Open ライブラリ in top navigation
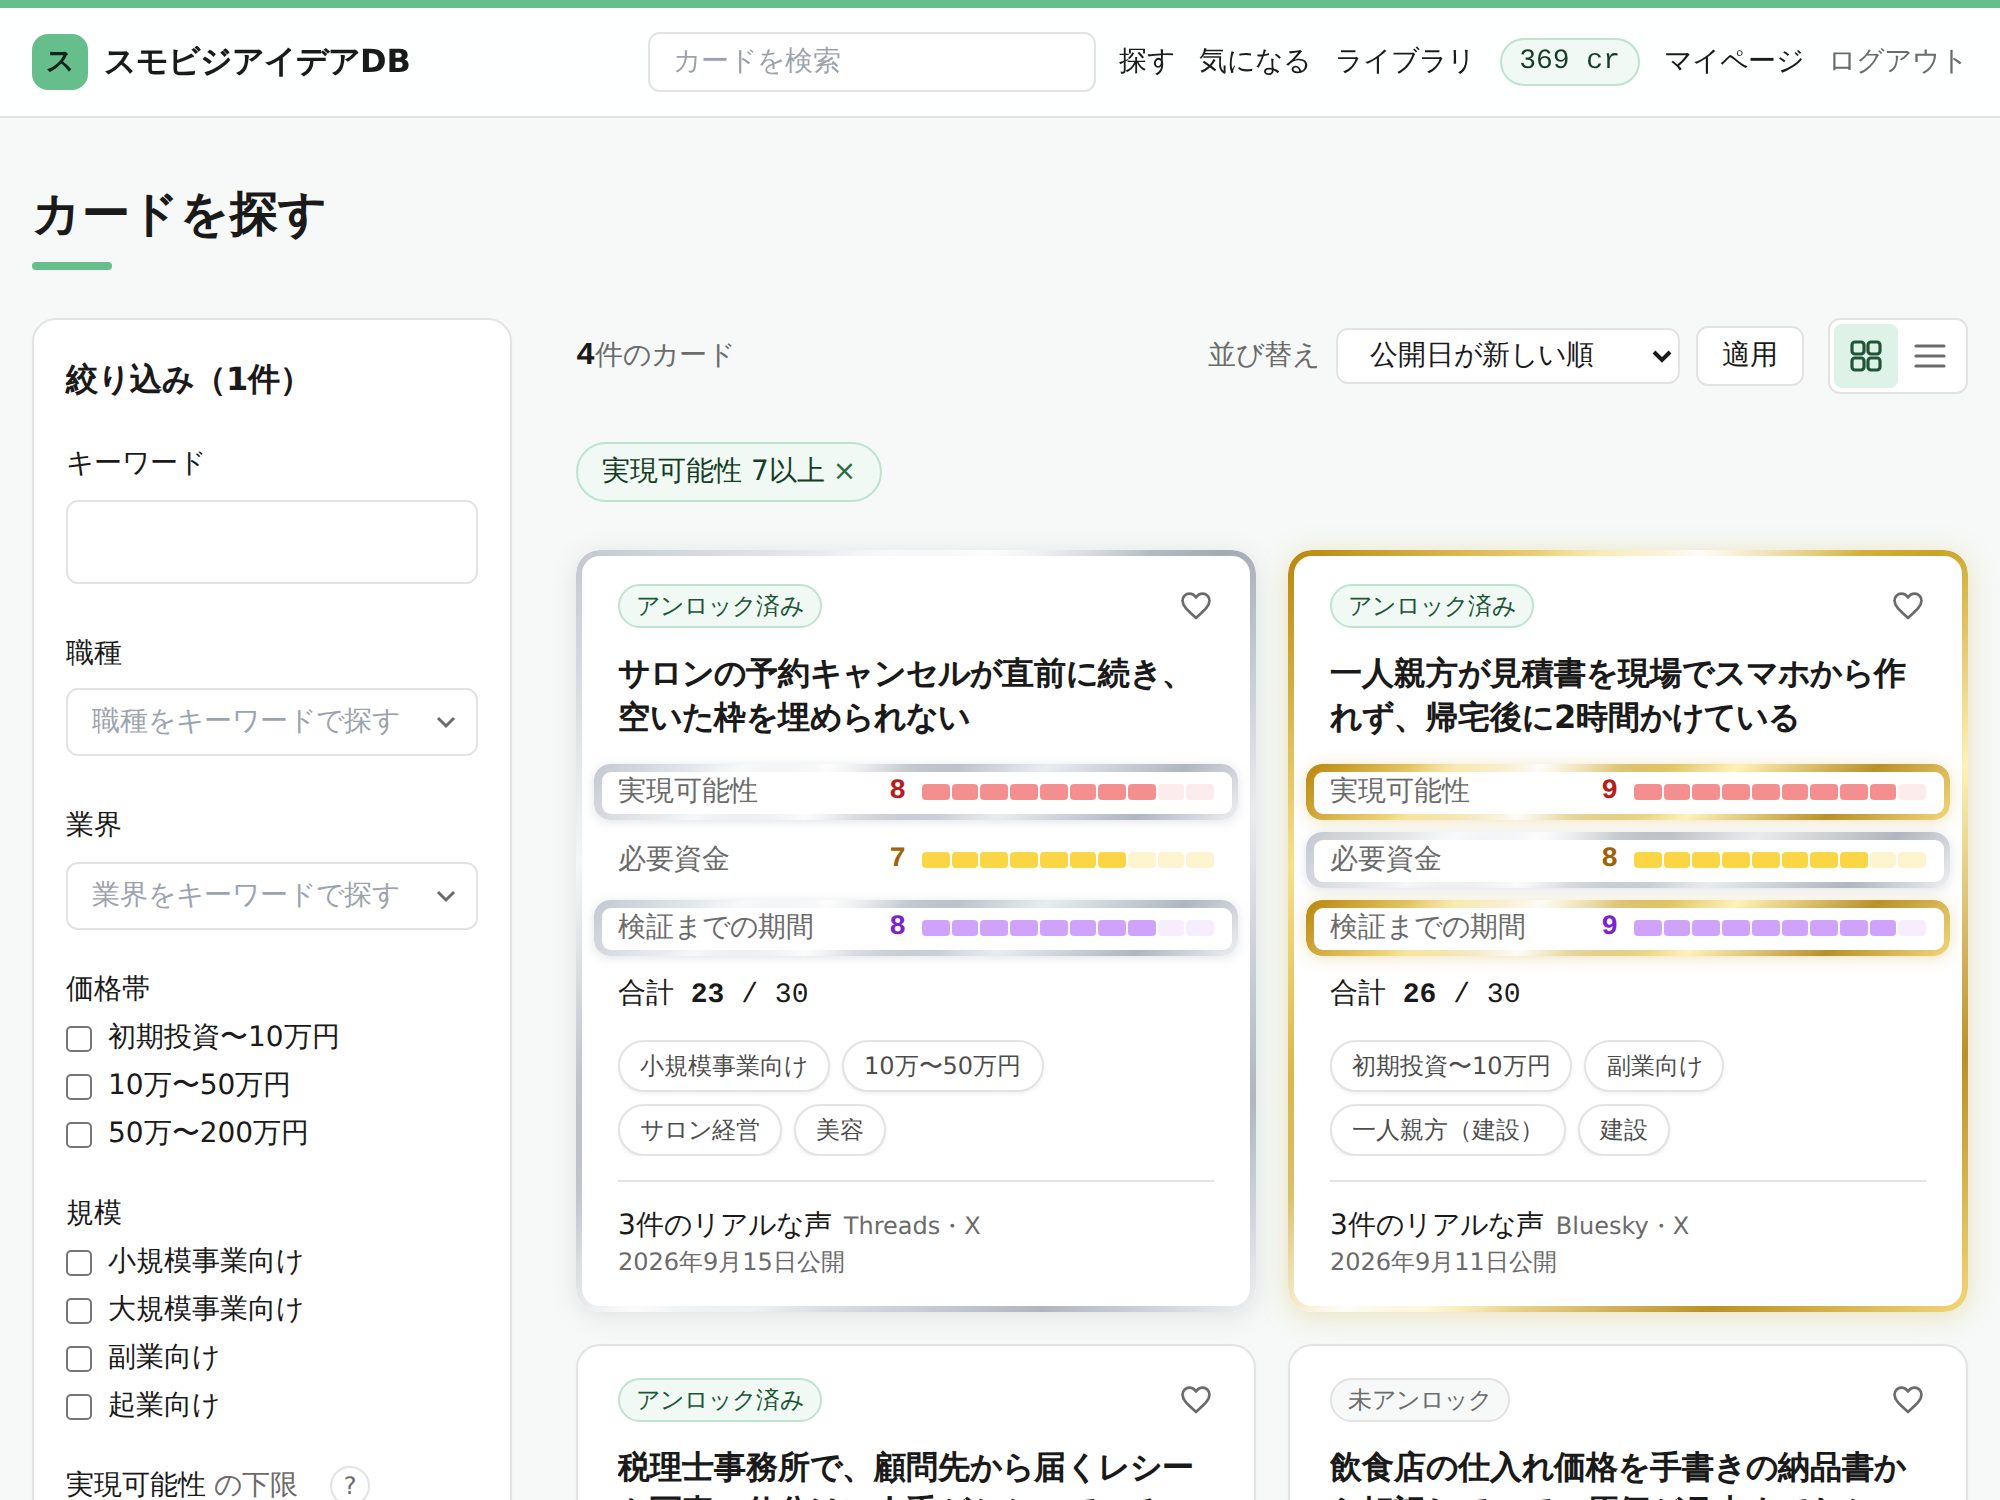 (1405, 61)
